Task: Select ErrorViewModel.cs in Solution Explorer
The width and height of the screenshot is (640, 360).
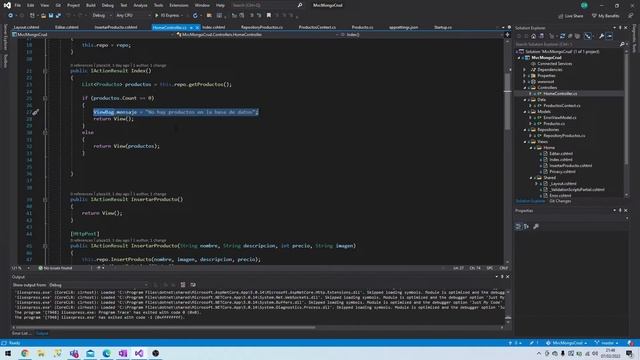Action: coord(560,118)
